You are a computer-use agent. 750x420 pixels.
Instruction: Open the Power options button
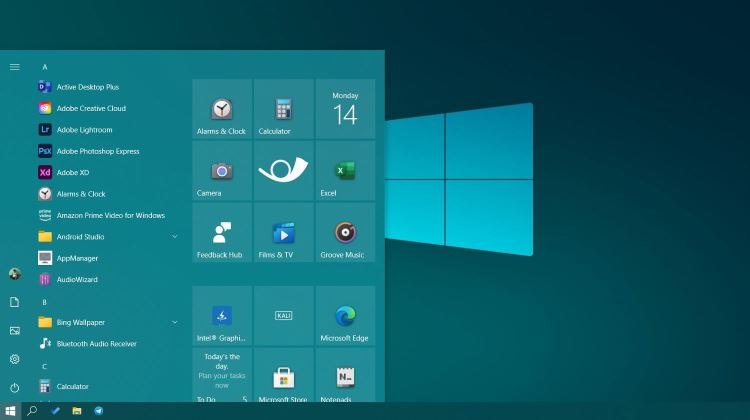coord(15,387)
